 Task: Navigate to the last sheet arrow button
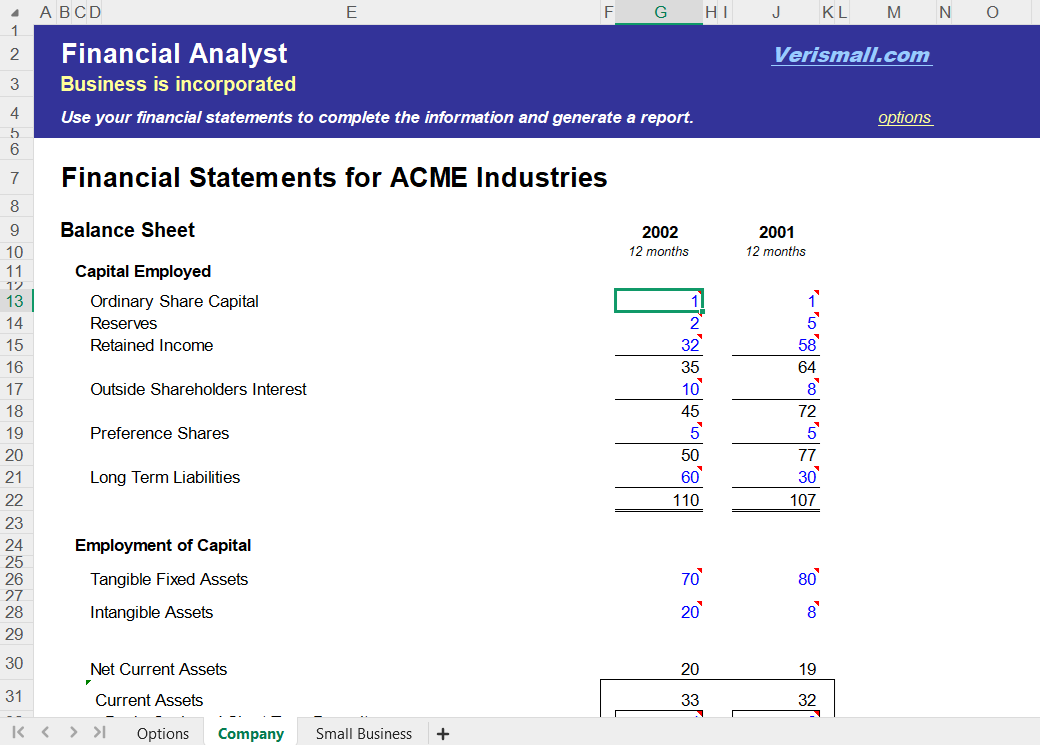point(99,733)
